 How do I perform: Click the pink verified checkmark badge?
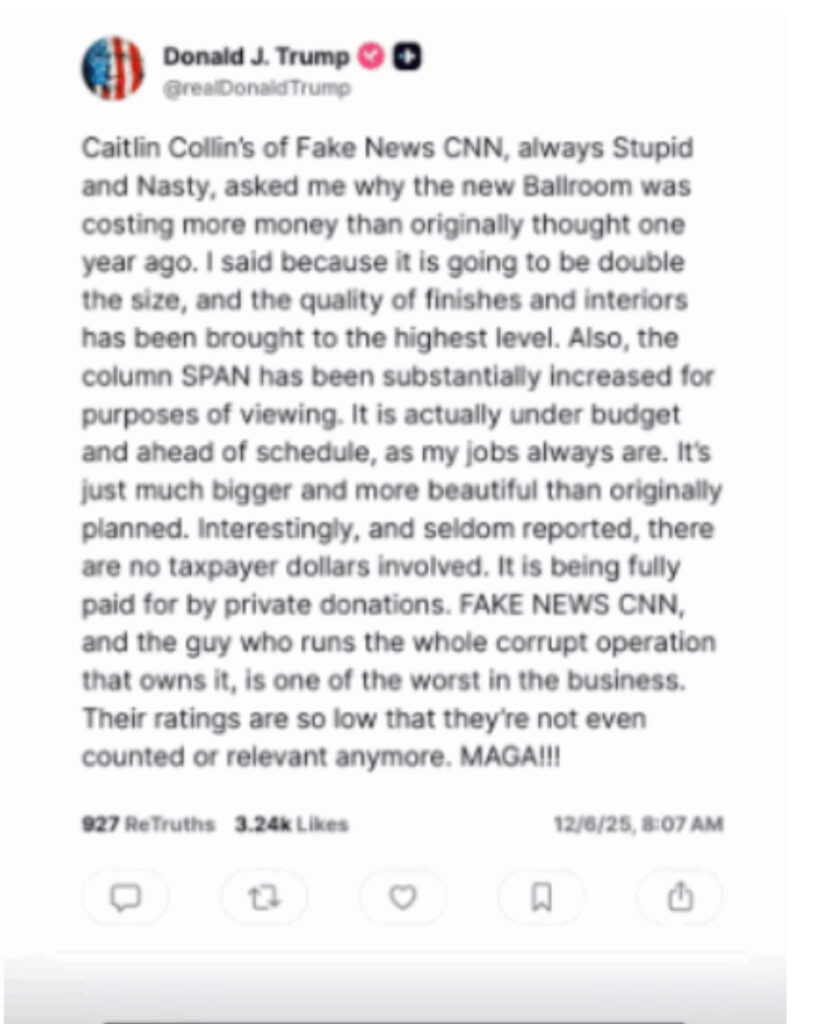pyautogui.click(x=372, y=57)
